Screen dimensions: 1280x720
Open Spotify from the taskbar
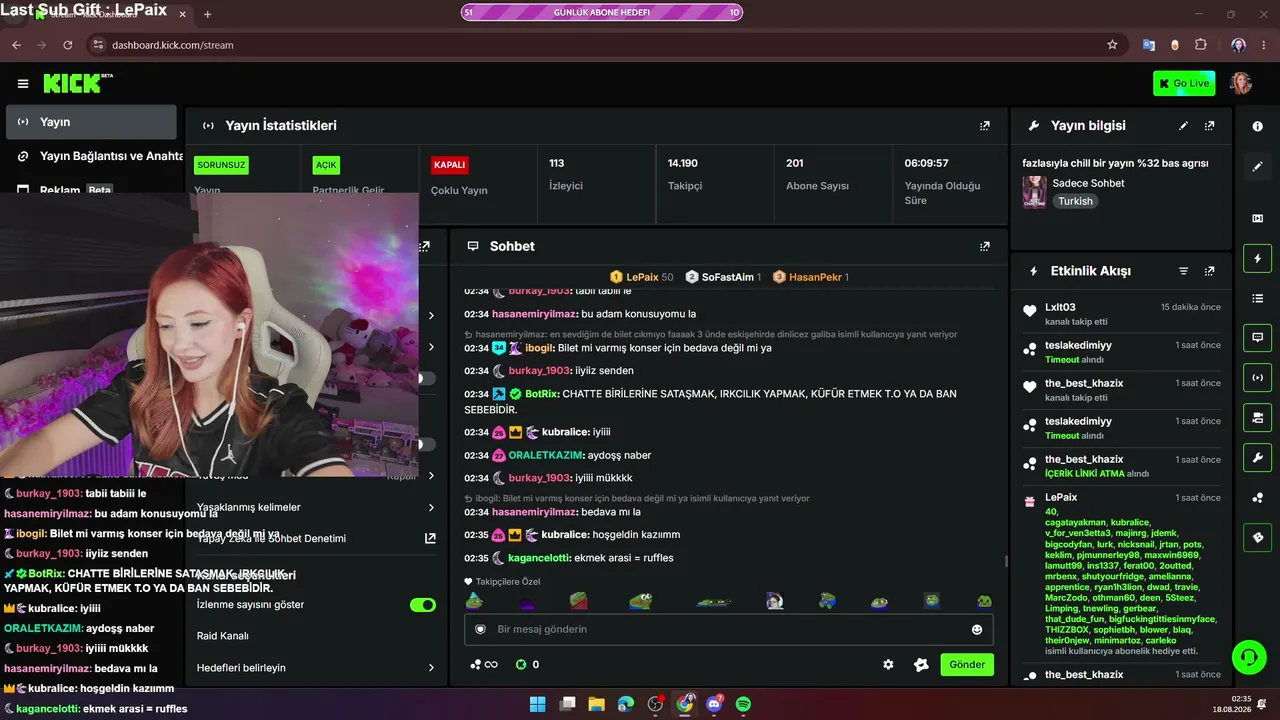(743, 704)
